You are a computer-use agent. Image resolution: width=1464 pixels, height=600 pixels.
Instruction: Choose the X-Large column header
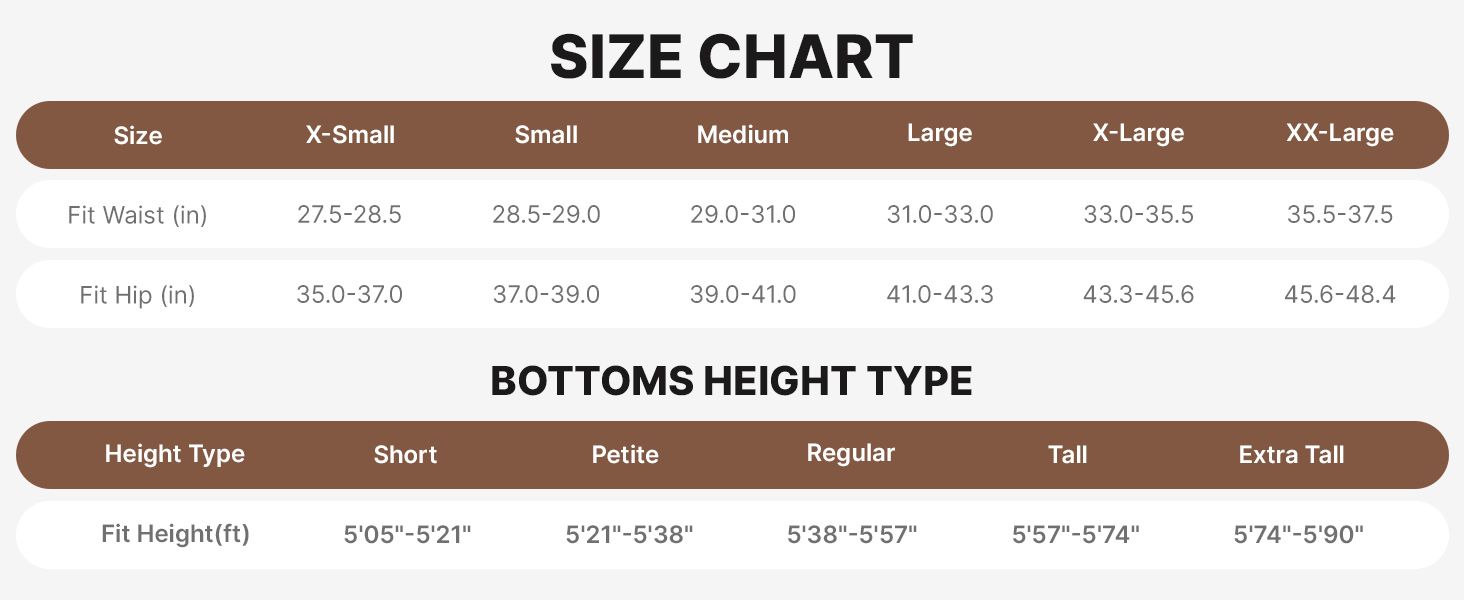(x=1138, y=133)
